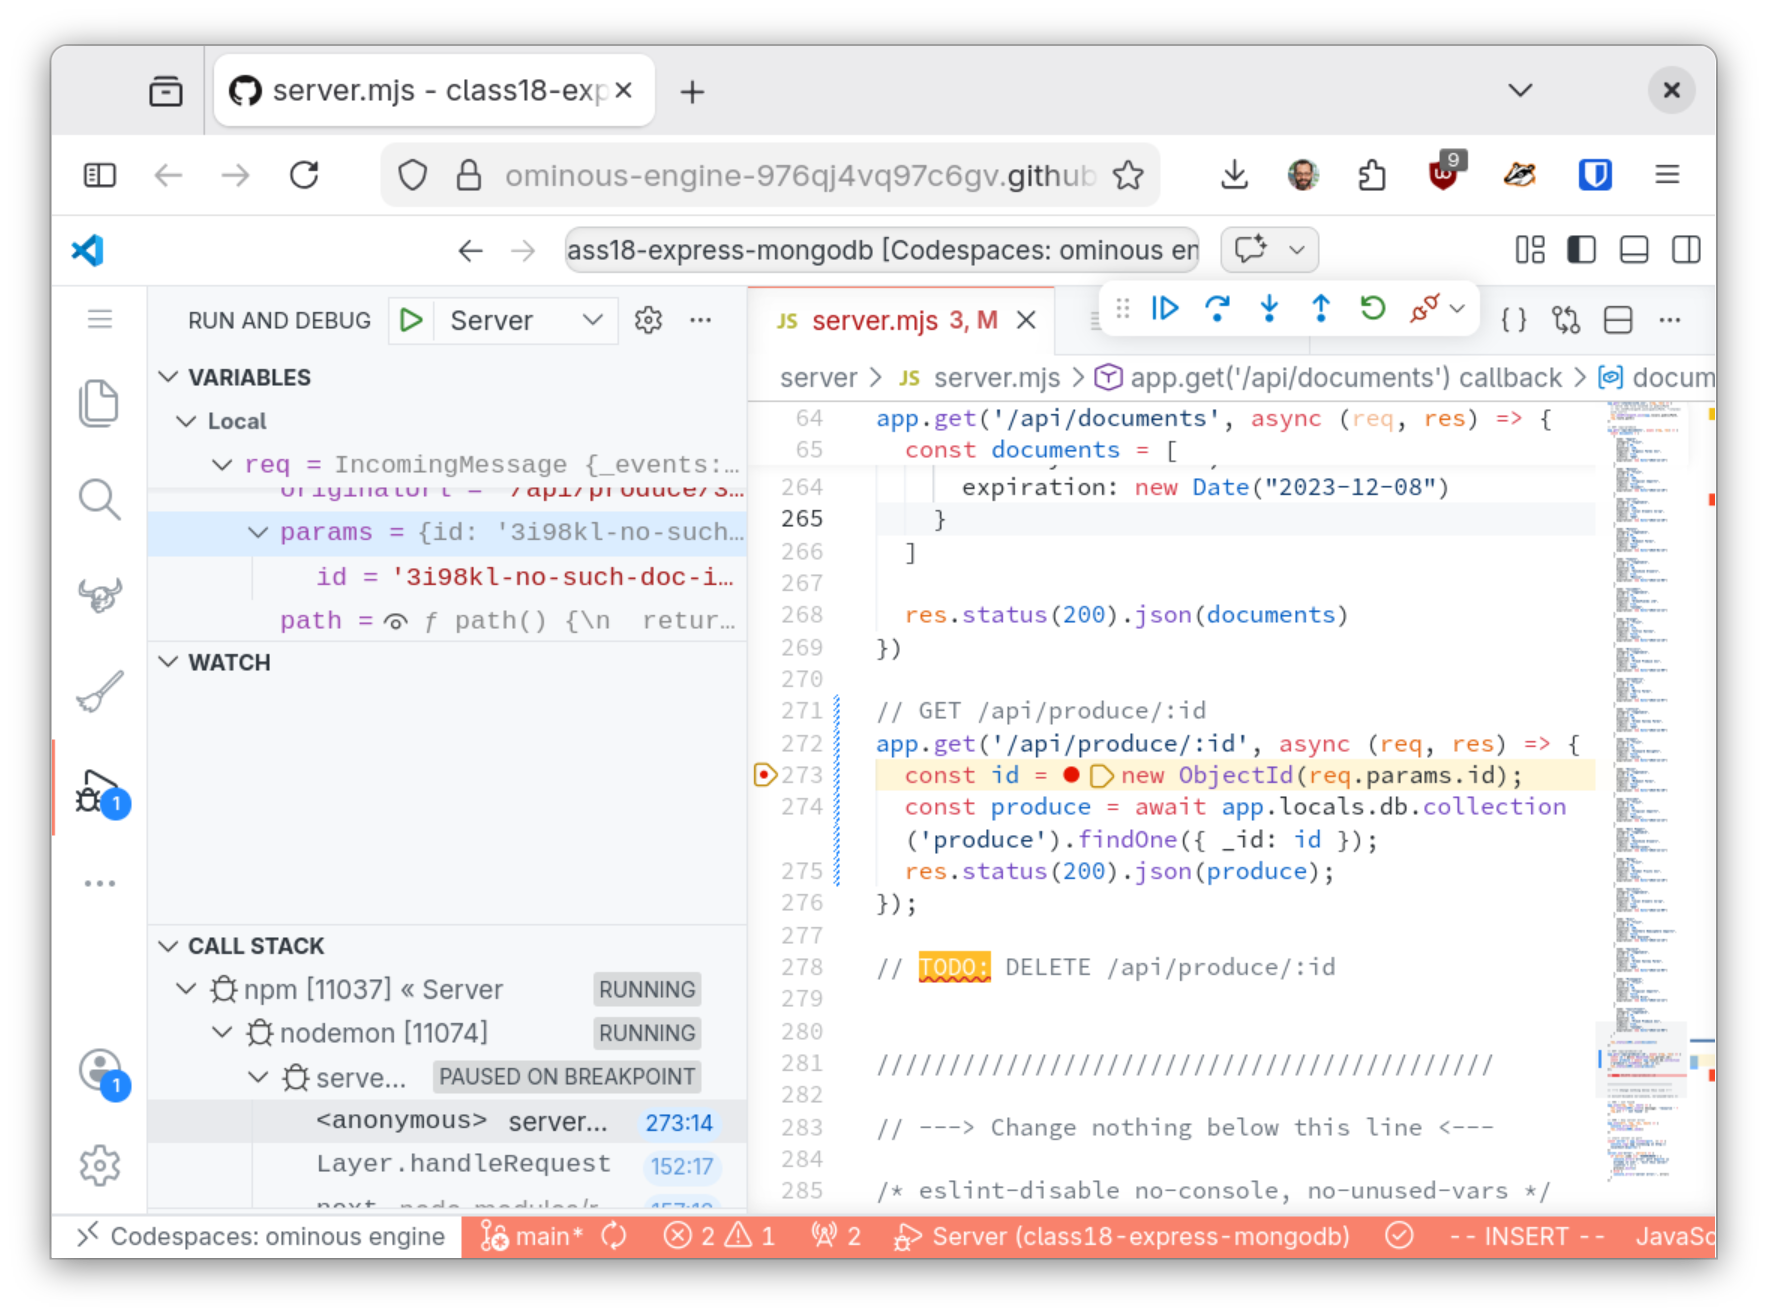Click the debug Continue button
Screen dimensions: 1768x1316
point(1165,308)
